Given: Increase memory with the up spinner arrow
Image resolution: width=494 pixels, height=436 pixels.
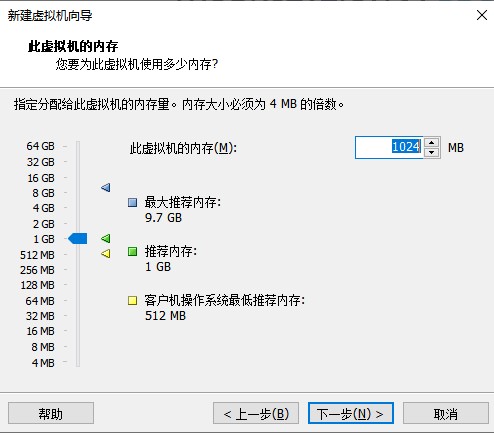Looking at the screenshot, I should [x=432, y=142].
